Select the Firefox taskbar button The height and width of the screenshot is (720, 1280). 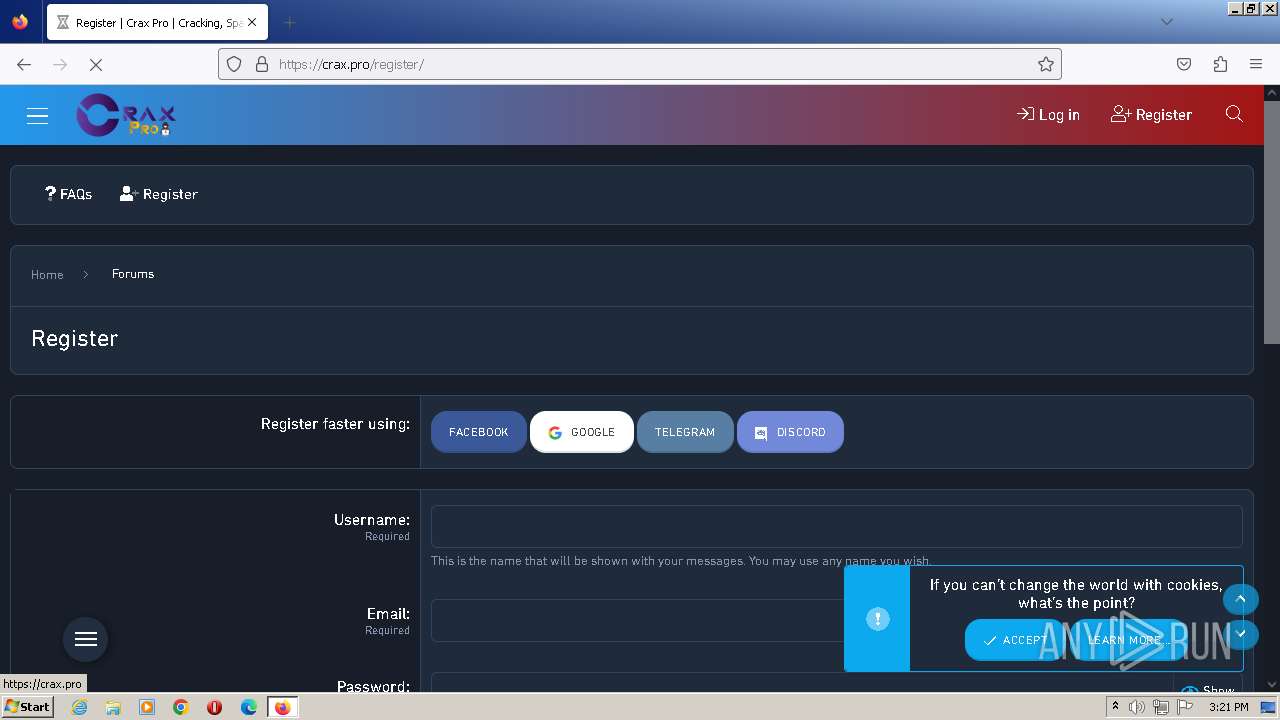282,707
